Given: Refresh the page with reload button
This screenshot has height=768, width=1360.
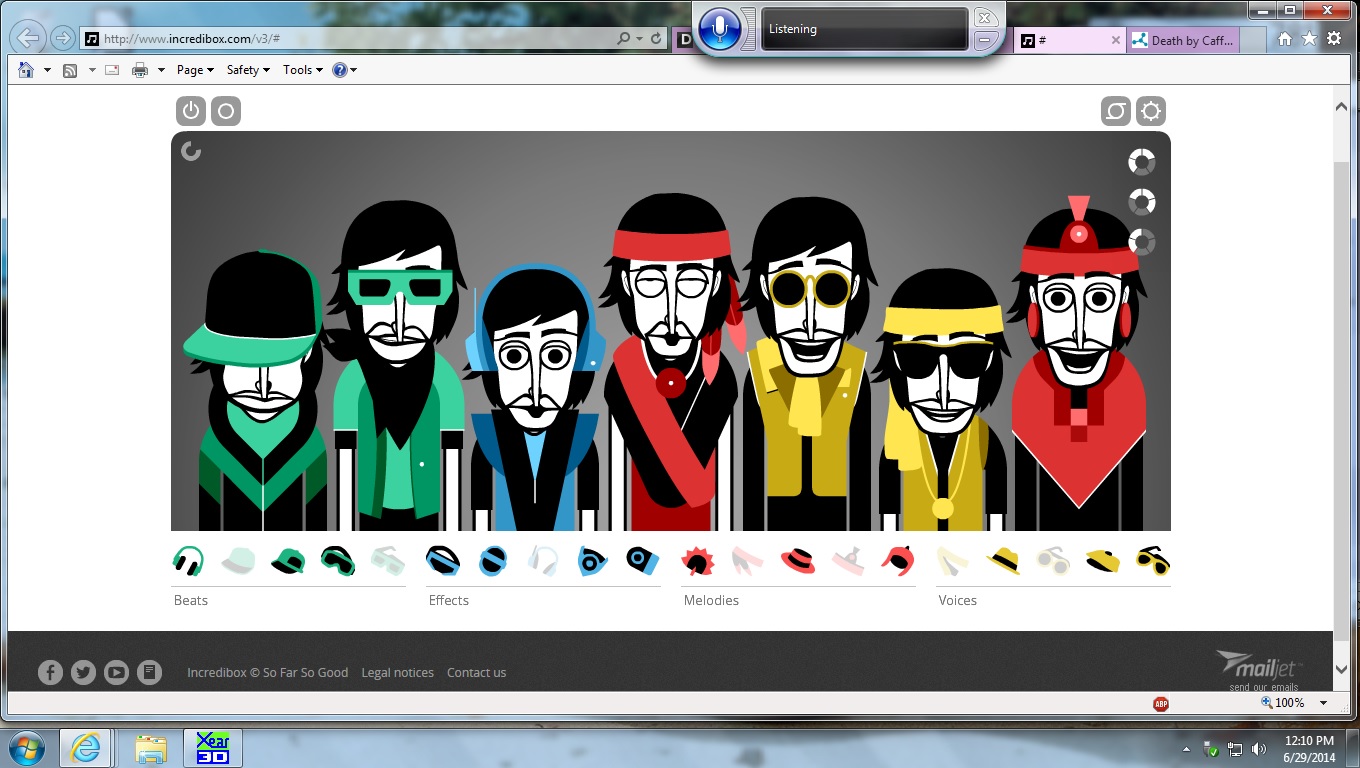Looking at the screenshot, I should click(x=656, y=39).
